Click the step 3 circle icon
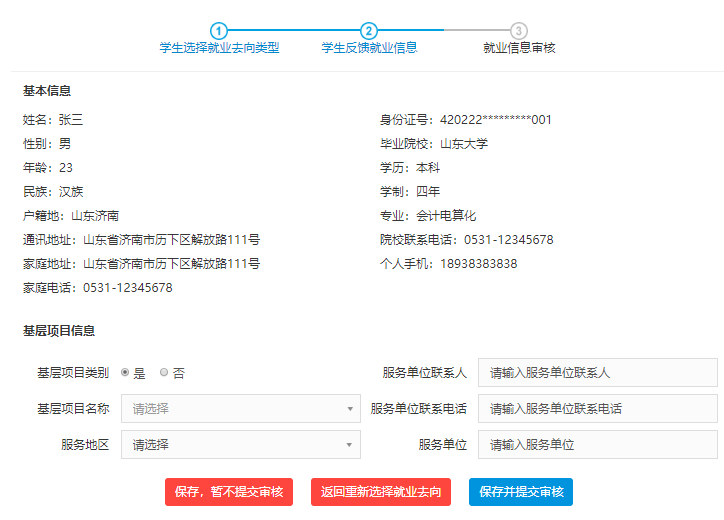724x520 pixels. (x=519, y=31)
